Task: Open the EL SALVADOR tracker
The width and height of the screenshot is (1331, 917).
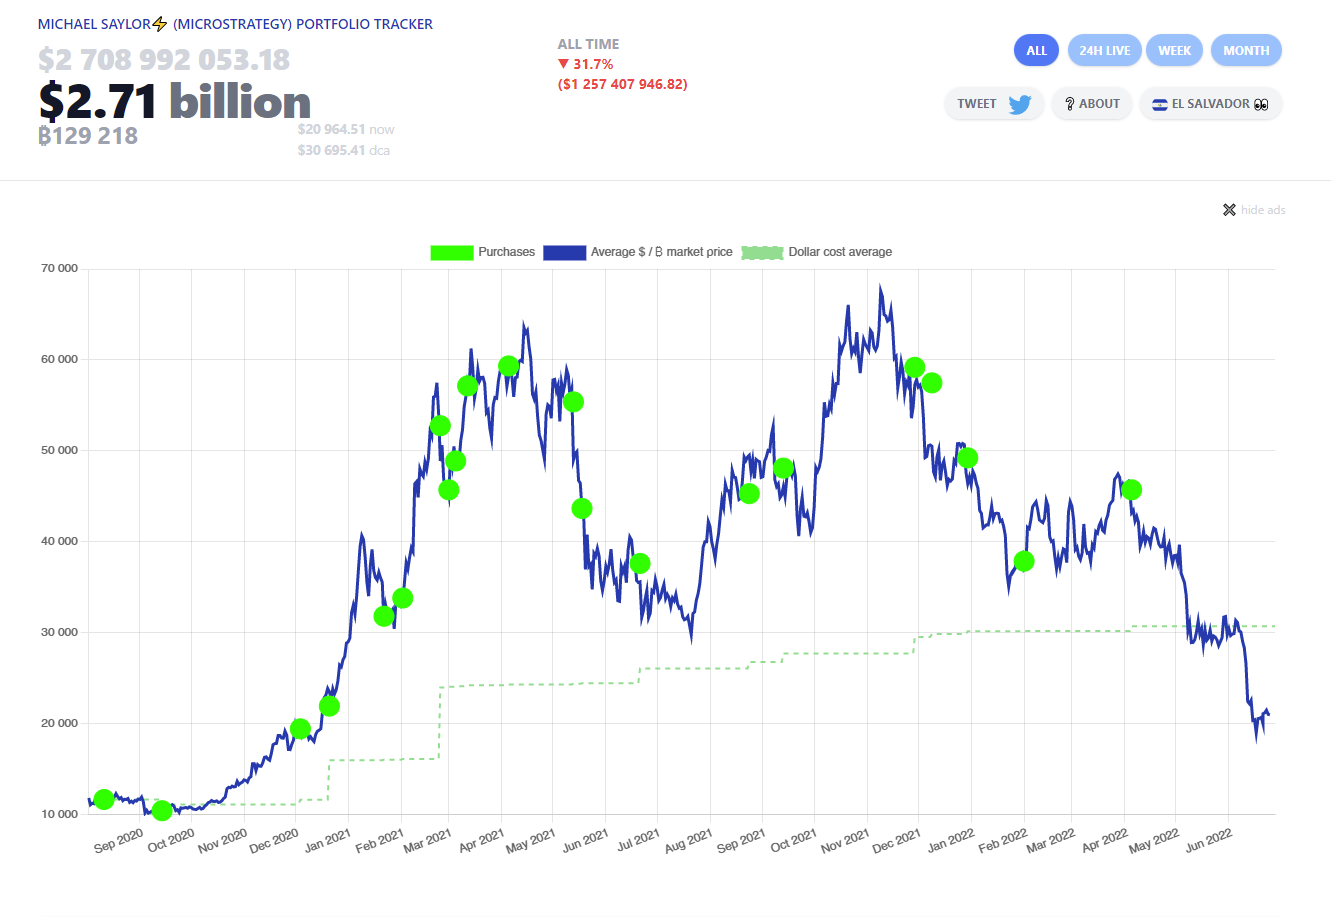Action: (1210, 104)
